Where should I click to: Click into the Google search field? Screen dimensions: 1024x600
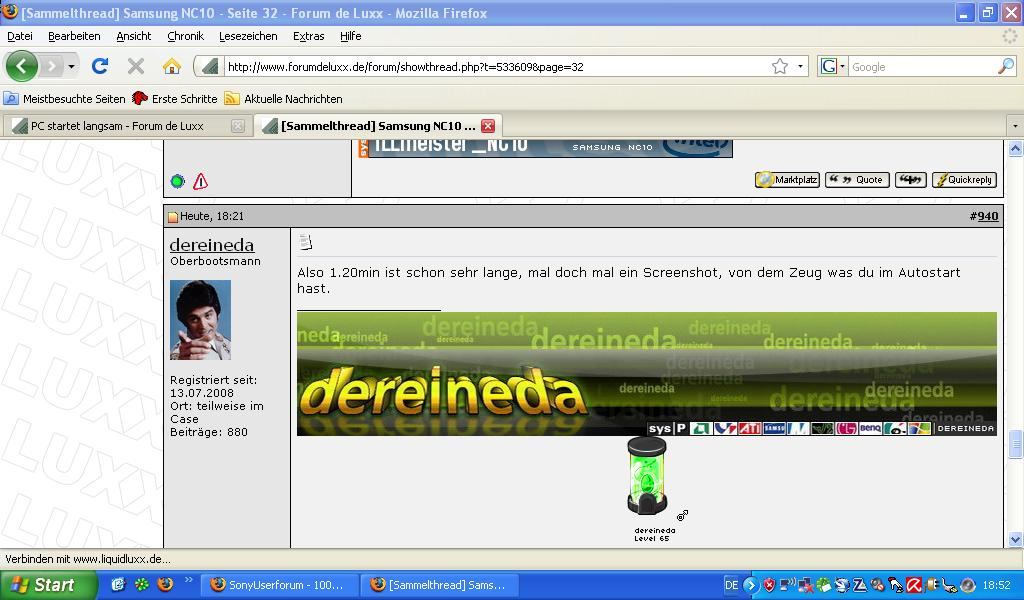[922, 67]
